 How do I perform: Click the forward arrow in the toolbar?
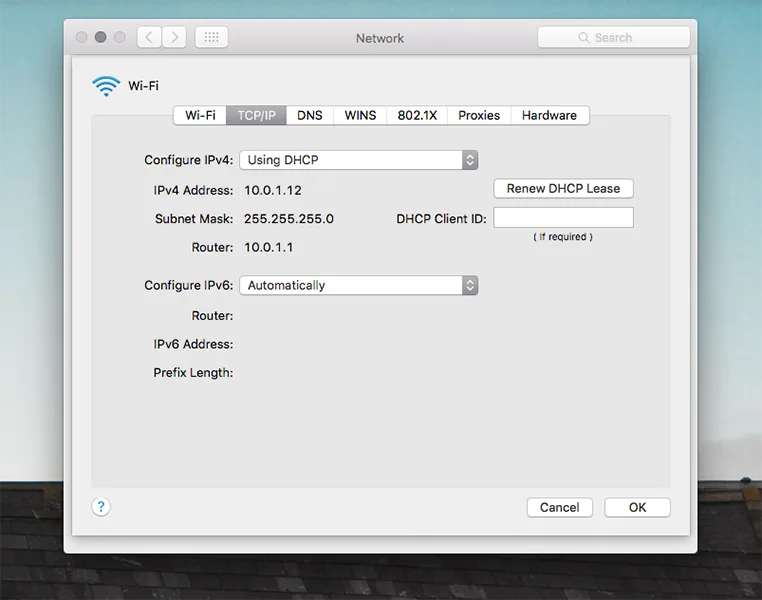click(174, 37)
